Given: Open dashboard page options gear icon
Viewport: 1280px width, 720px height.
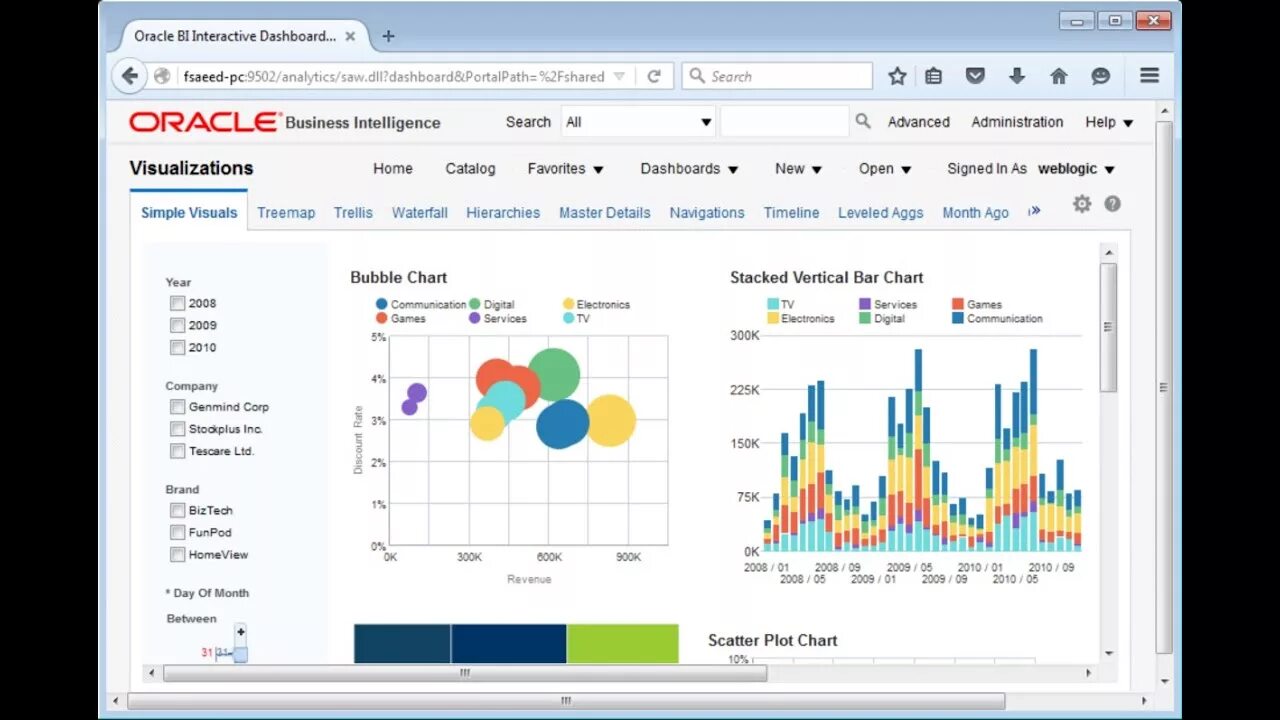Looking at the screenshot, I should pyautogui.click(x=1082, y=204).
